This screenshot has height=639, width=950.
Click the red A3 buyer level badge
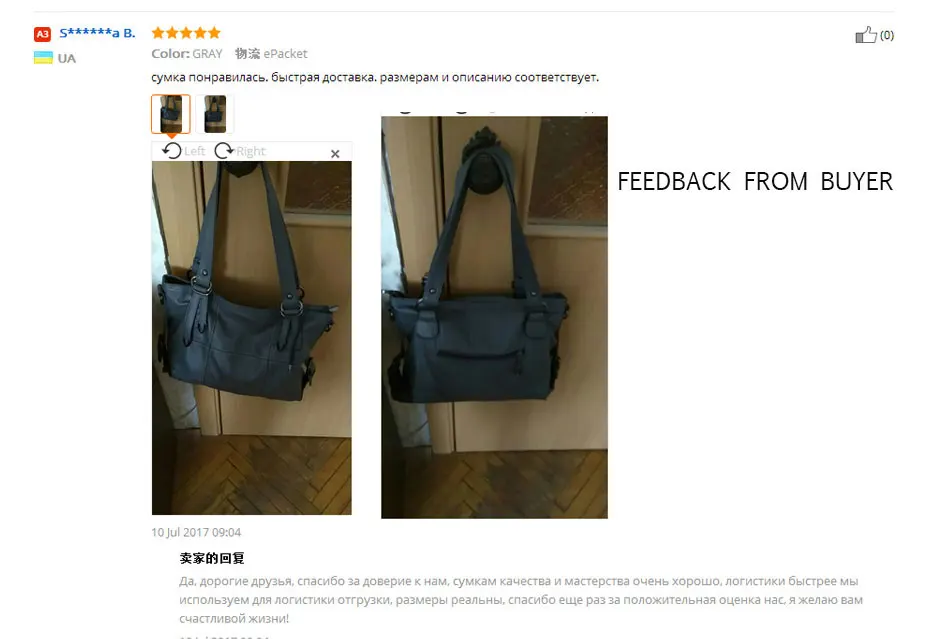pos(42,34)
